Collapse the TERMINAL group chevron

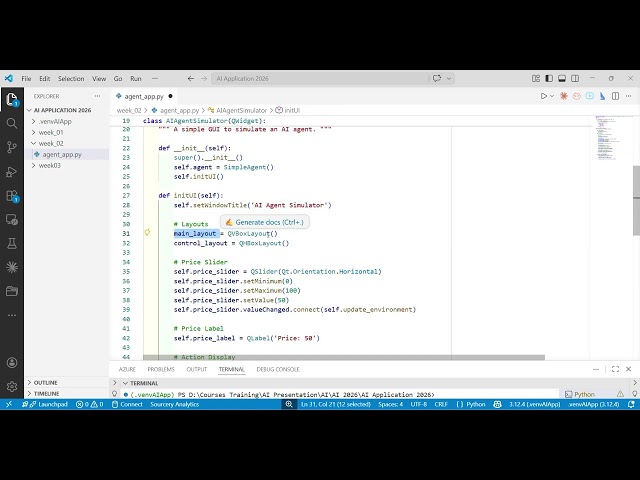click(126, 383)
